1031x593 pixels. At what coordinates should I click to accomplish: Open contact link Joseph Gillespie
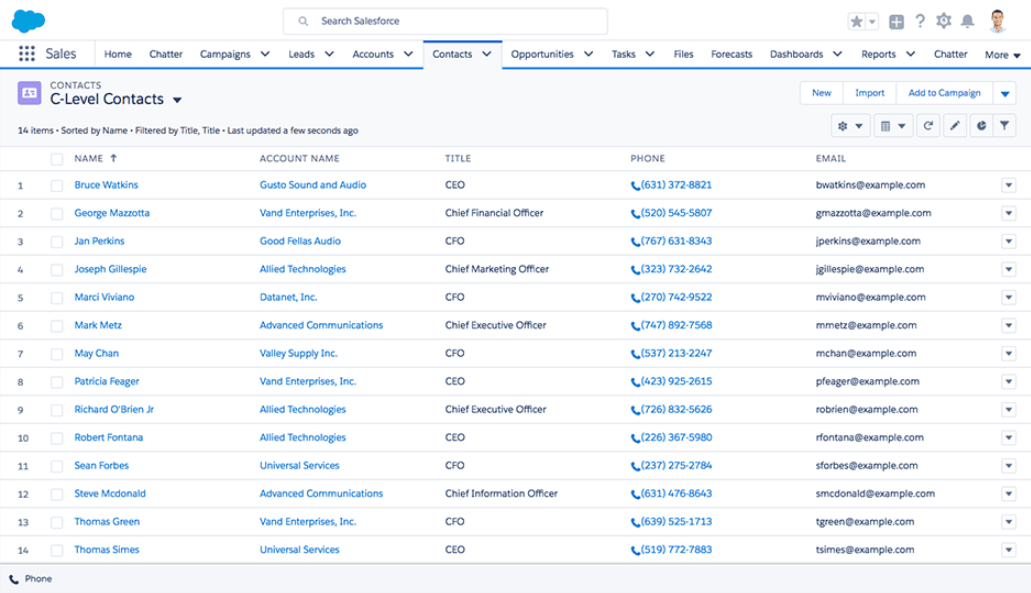[x=110, y=269]
